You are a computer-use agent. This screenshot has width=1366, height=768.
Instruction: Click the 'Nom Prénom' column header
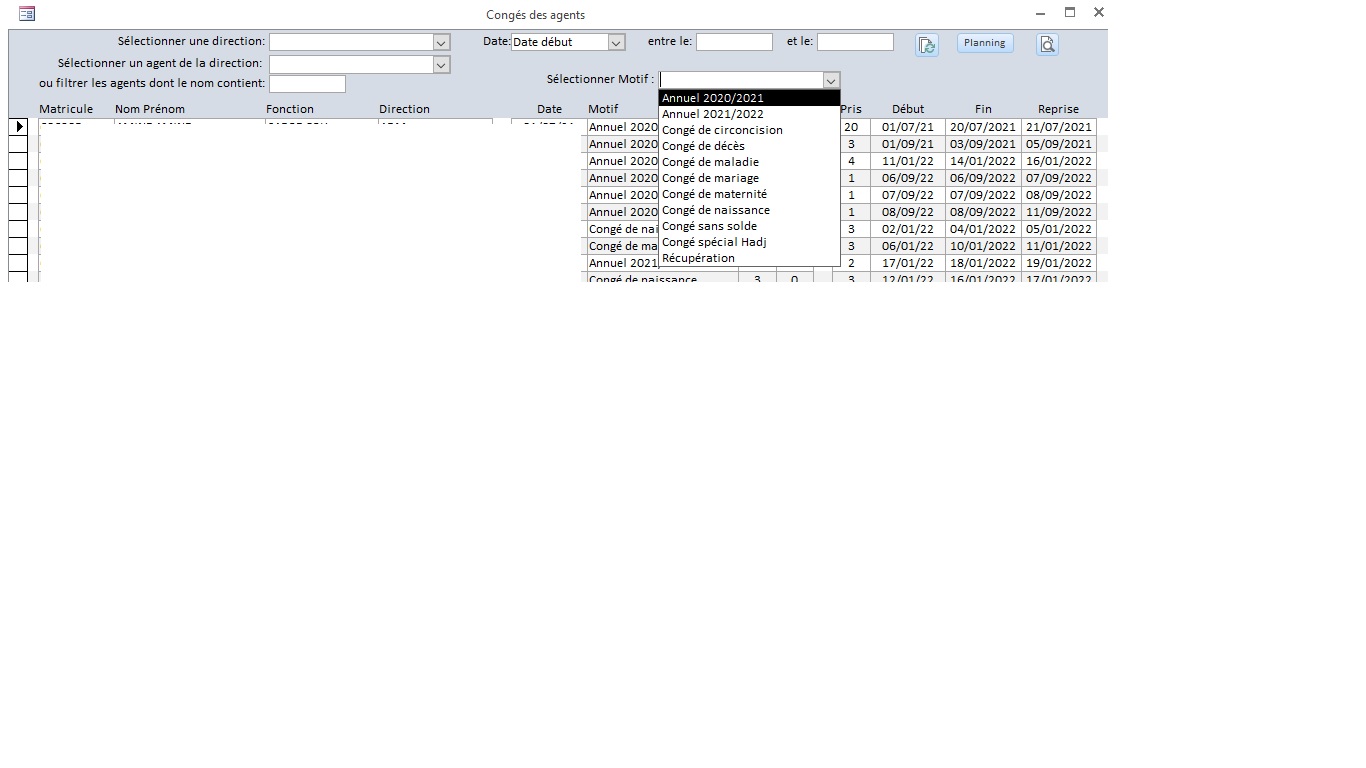click(x=150, y=109)
